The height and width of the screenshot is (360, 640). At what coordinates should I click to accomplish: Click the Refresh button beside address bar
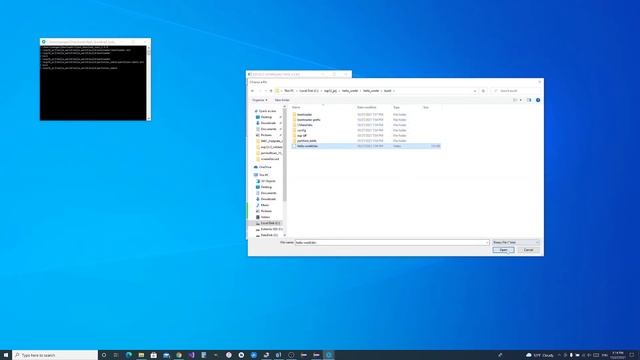[483, 91]
